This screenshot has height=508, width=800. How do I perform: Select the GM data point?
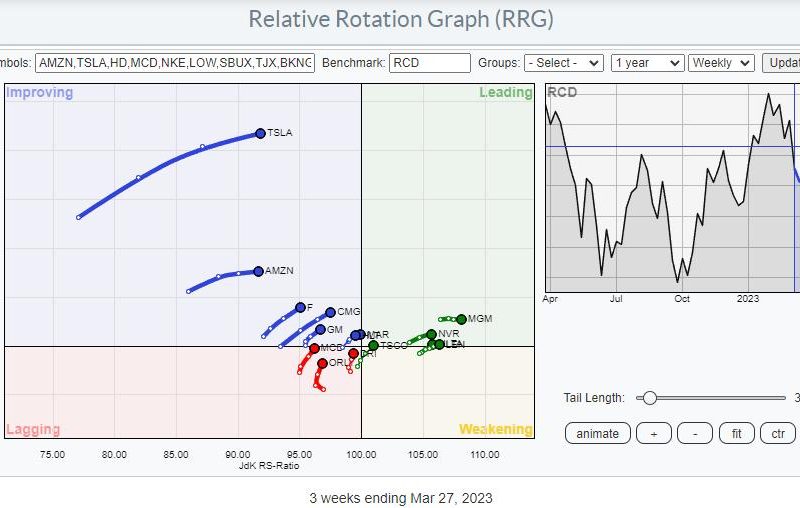[x=320, y=330]
